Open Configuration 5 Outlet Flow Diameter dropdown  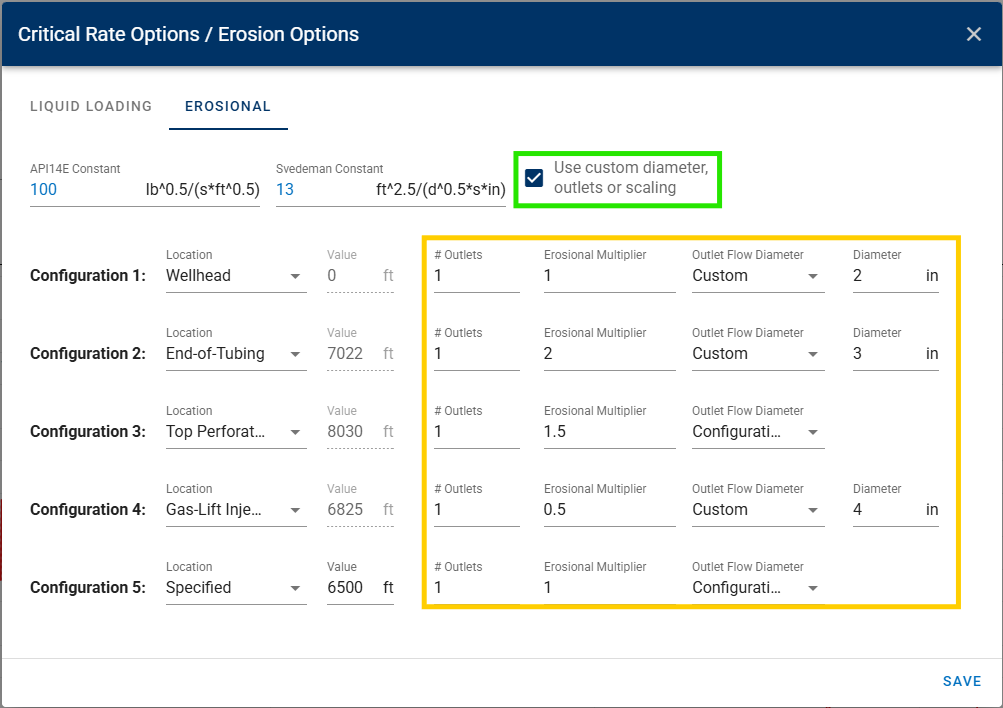tap(757, 588)
